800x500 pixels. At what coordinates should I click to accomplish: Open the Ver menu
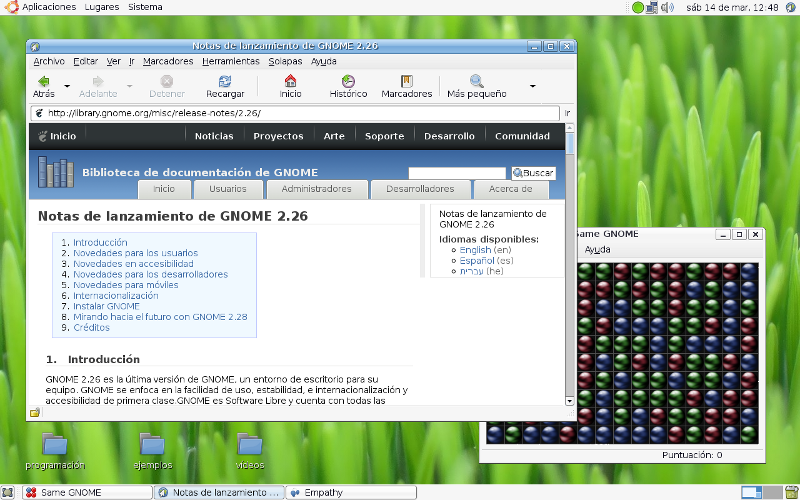click(x=113, y=61)
